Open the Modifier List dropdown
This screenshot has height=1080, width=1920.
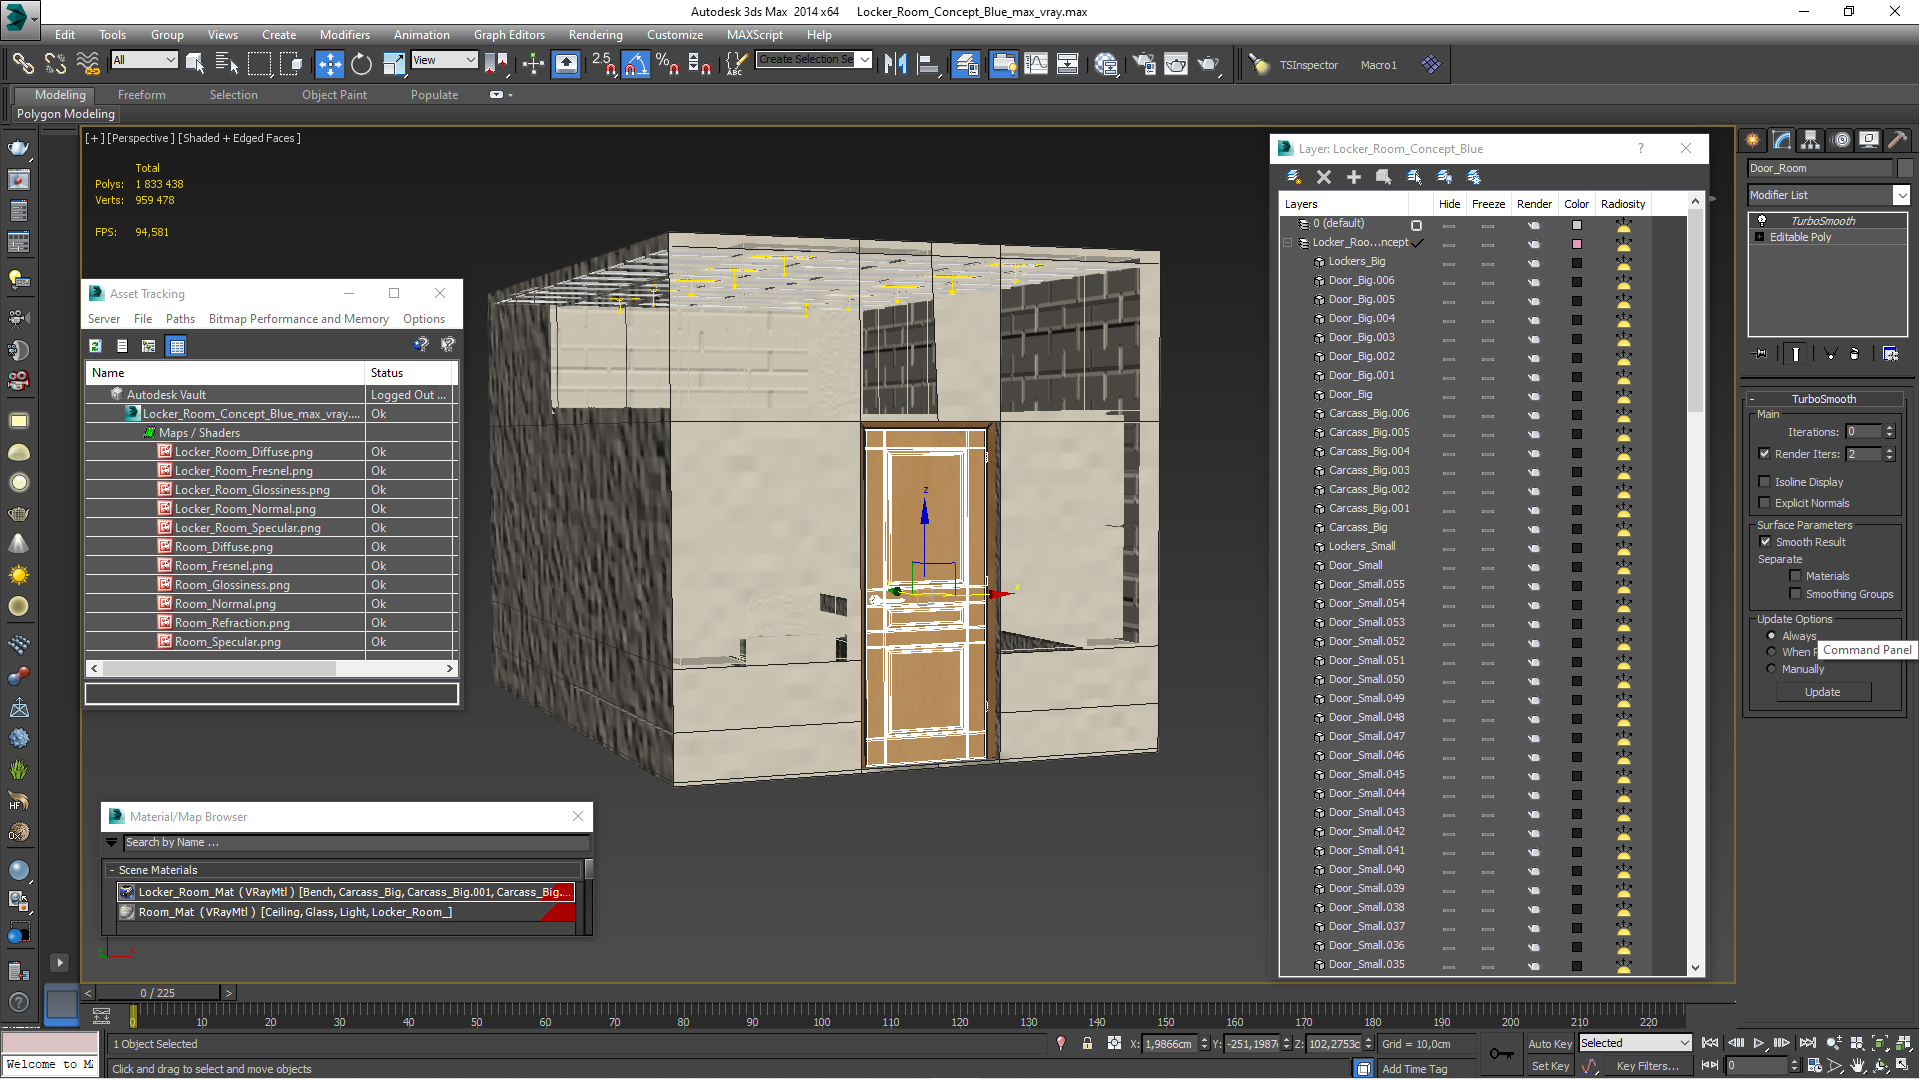1901,195
